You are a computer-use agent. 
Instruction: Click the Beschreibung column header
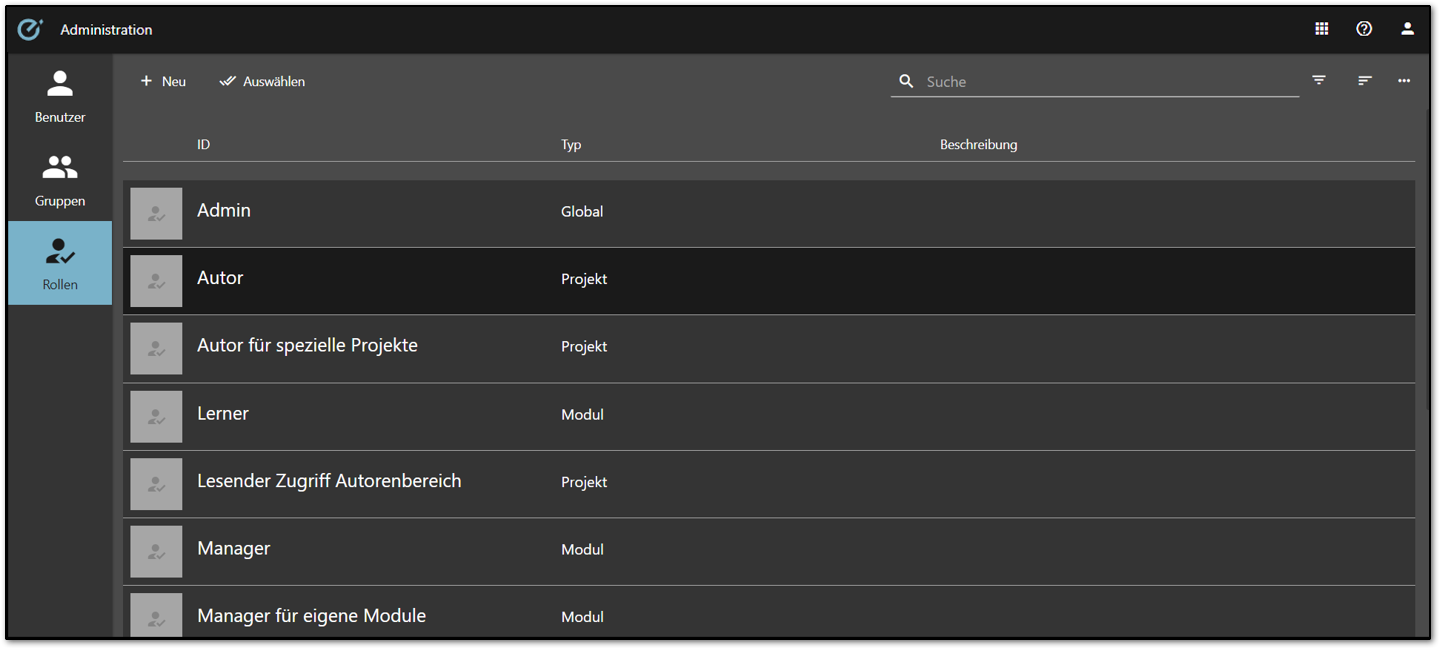(x=978, y=145)
